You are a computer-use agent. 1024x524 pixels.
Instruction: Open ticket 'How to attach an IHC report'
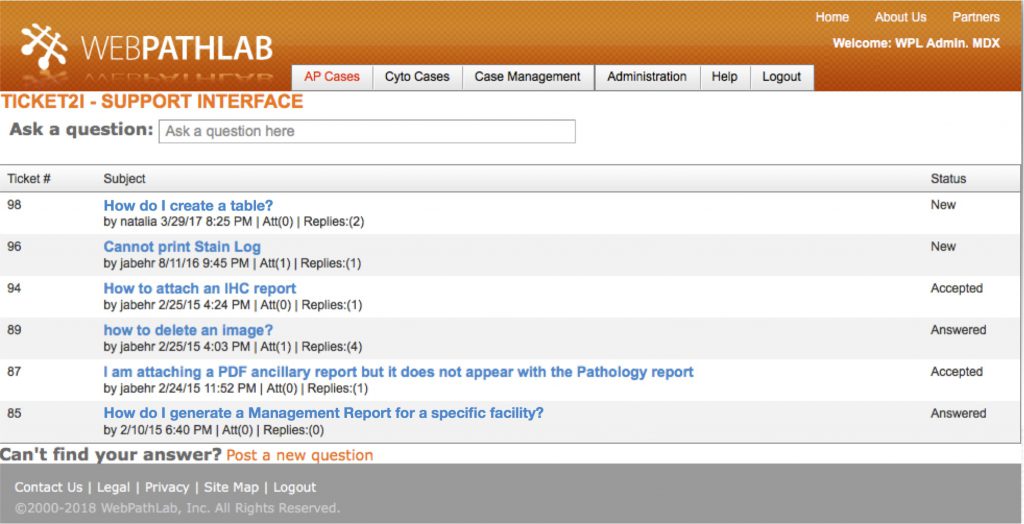[x=200, y=289]
